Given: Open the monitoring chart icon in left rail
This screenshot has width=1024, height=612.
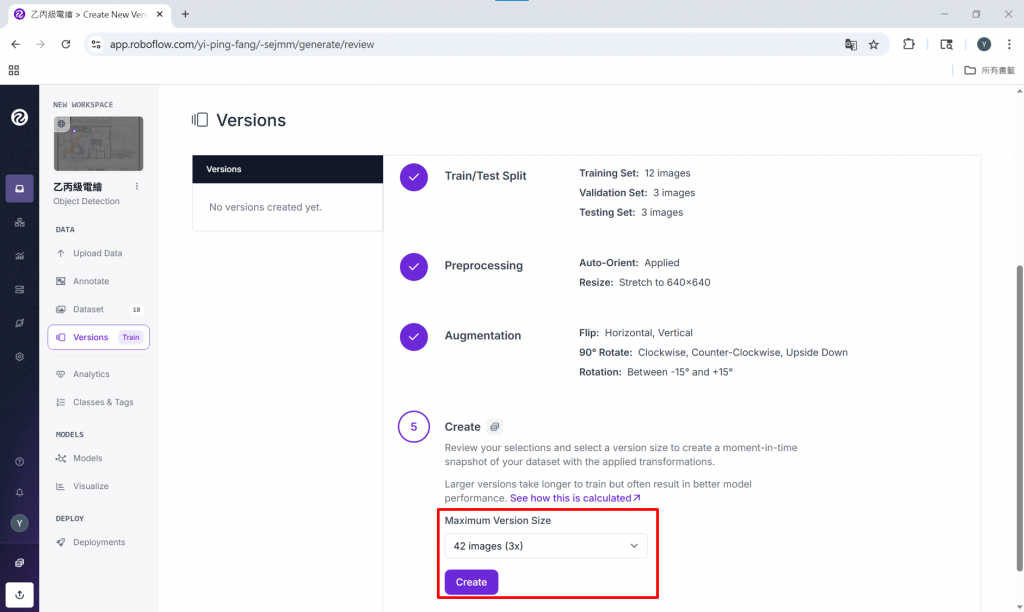Looking at the screenshot, I should point(20,256).
